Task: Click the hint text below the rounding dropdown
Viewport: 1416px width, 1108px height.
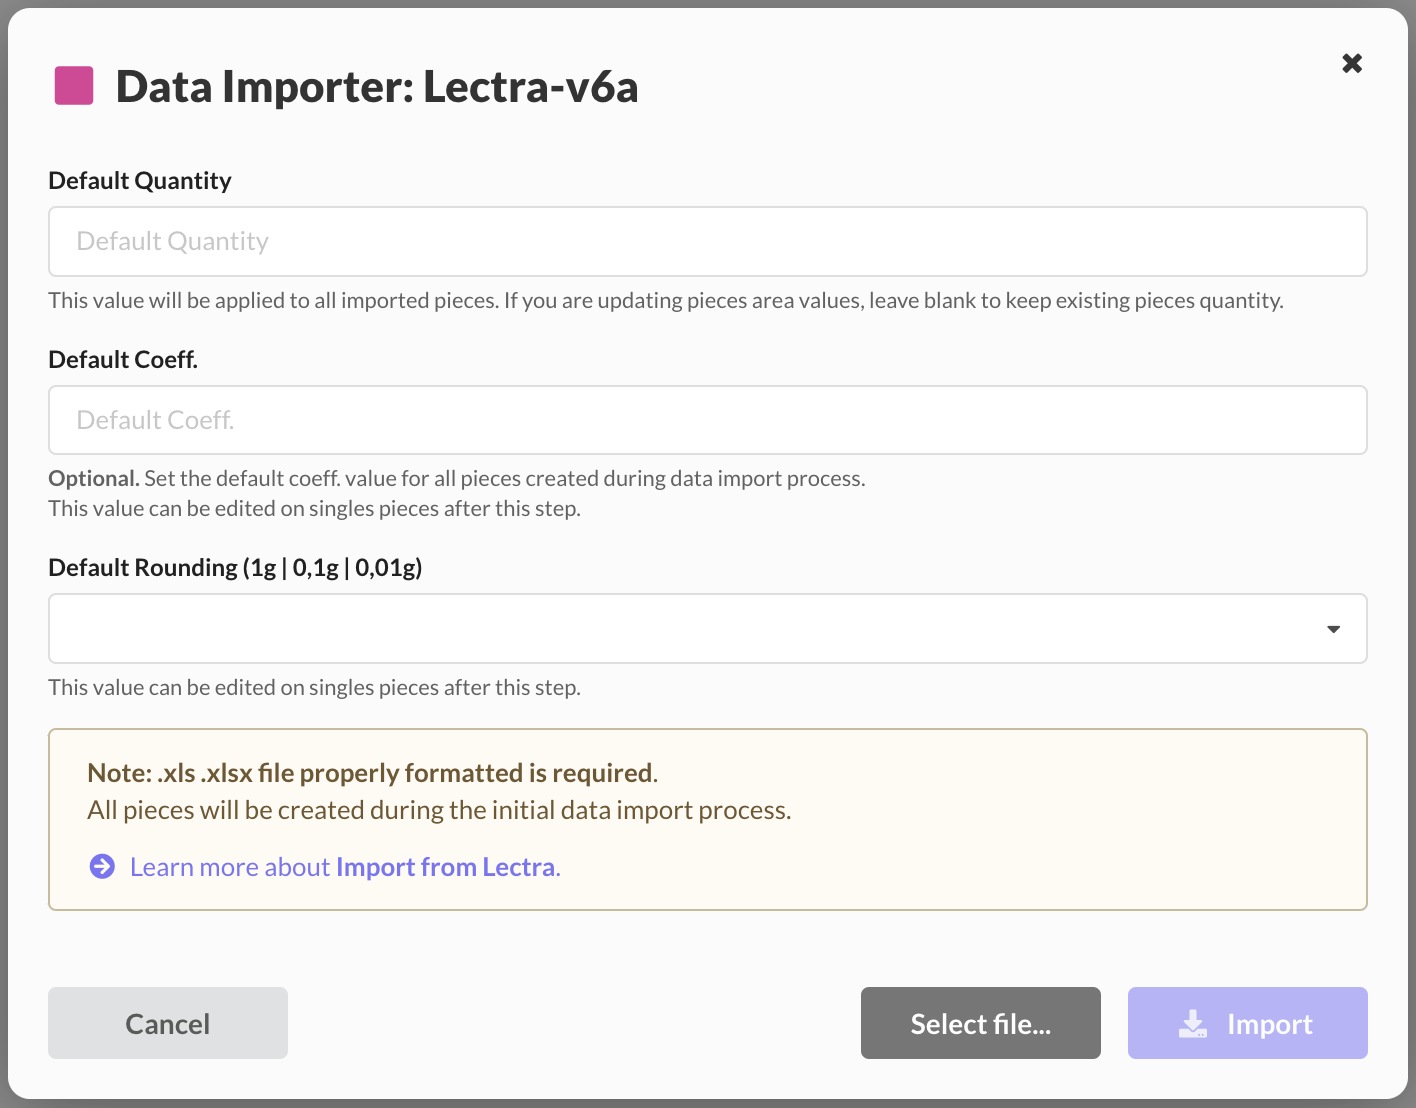Action: [314, 688]
